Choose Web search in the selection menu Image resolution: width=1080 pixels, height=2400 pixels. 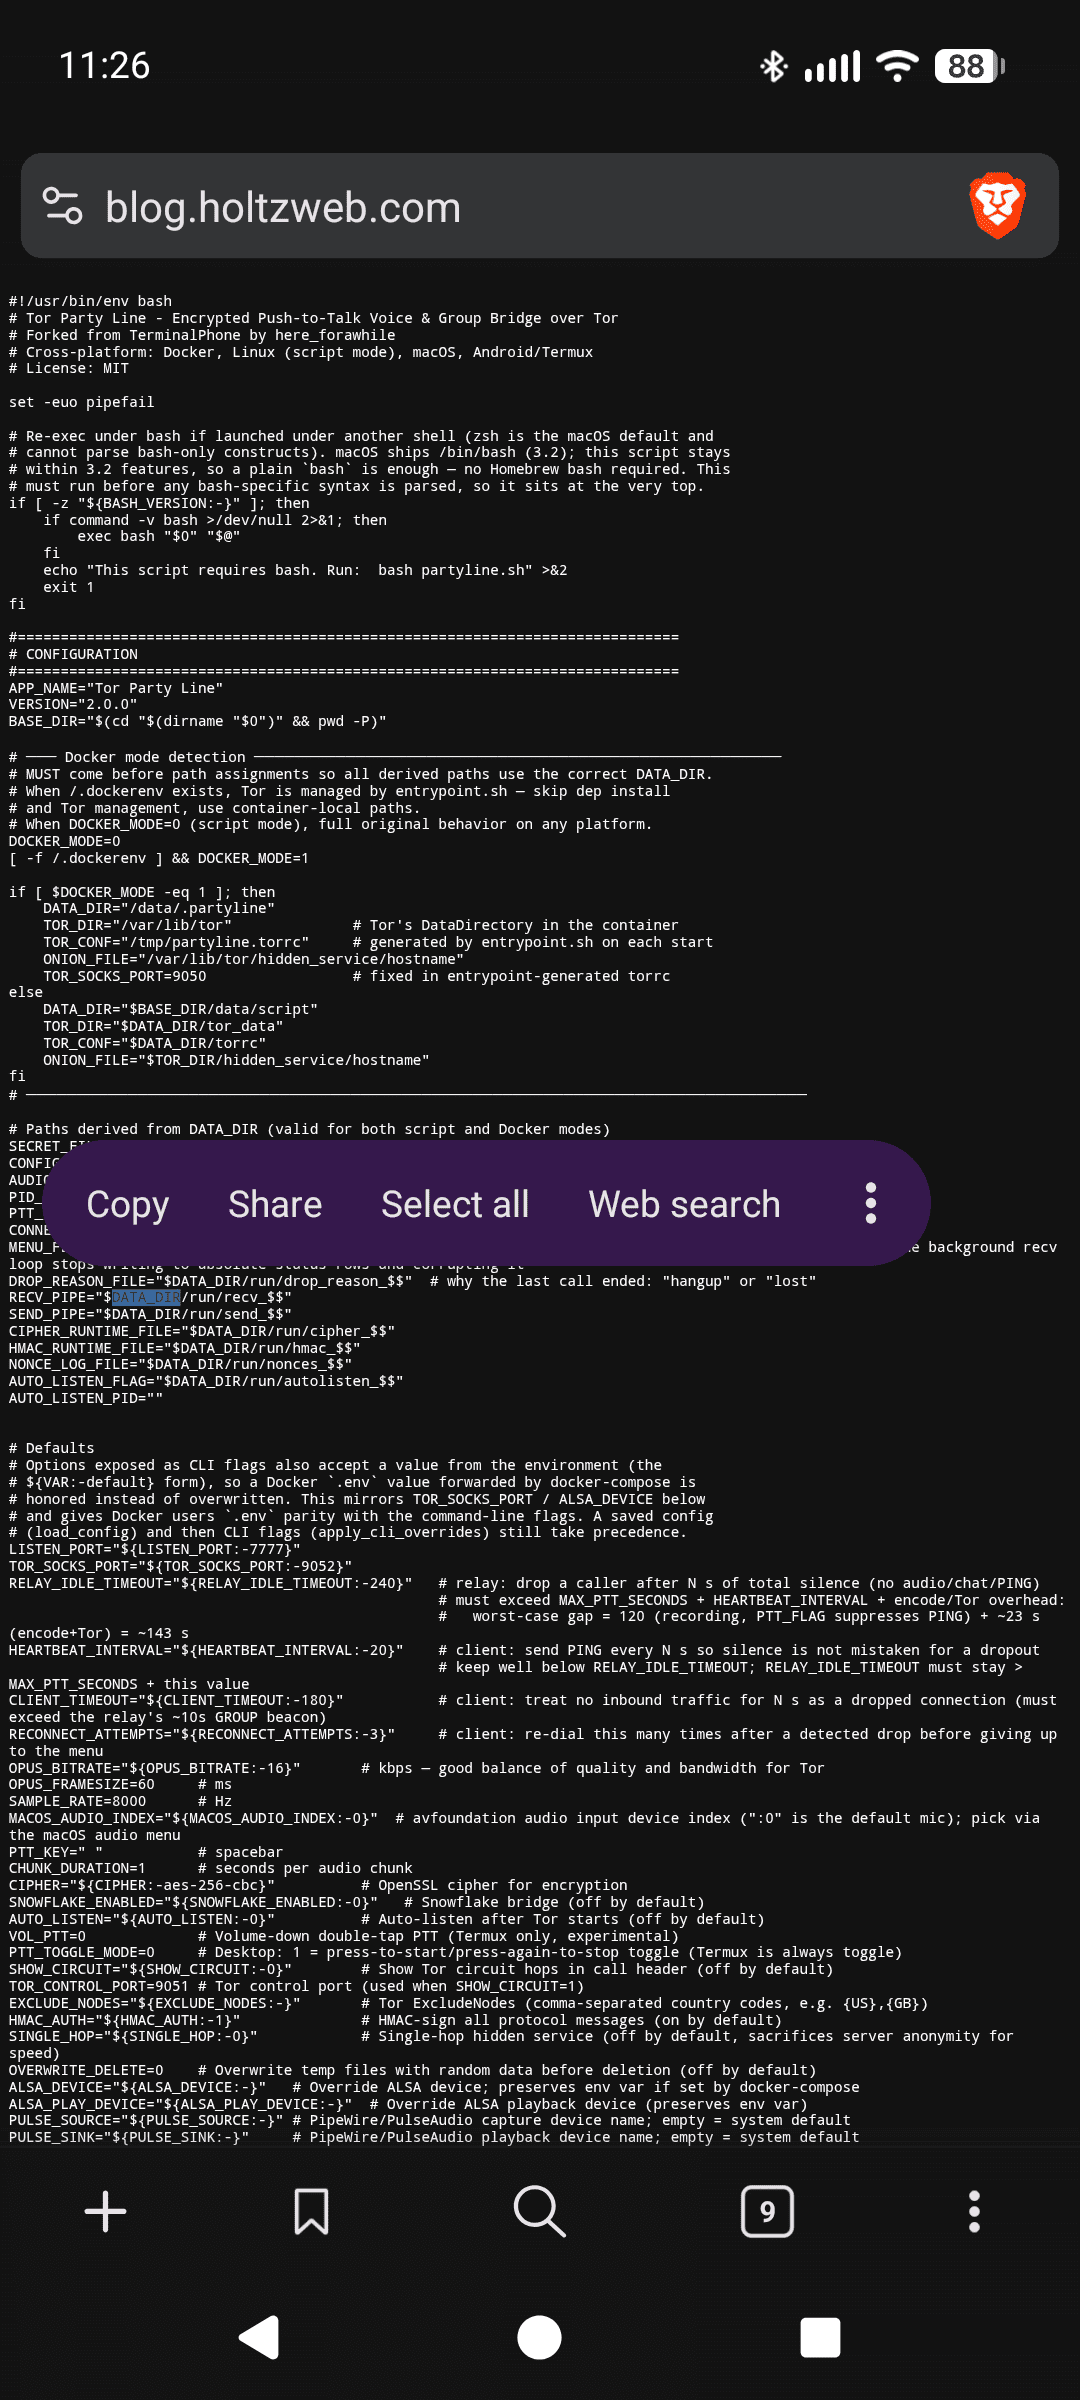tap(684, 1204)
